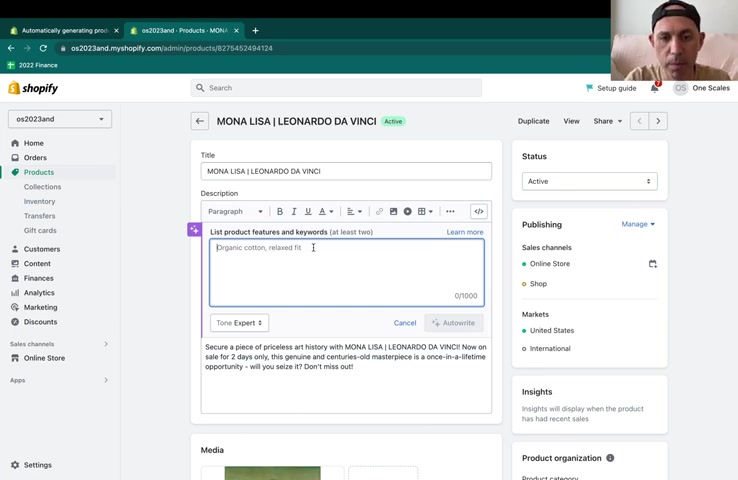Reload the browser page
This screenshot has height=480, width=738.
pyautogui.click(x=43, y=48)
